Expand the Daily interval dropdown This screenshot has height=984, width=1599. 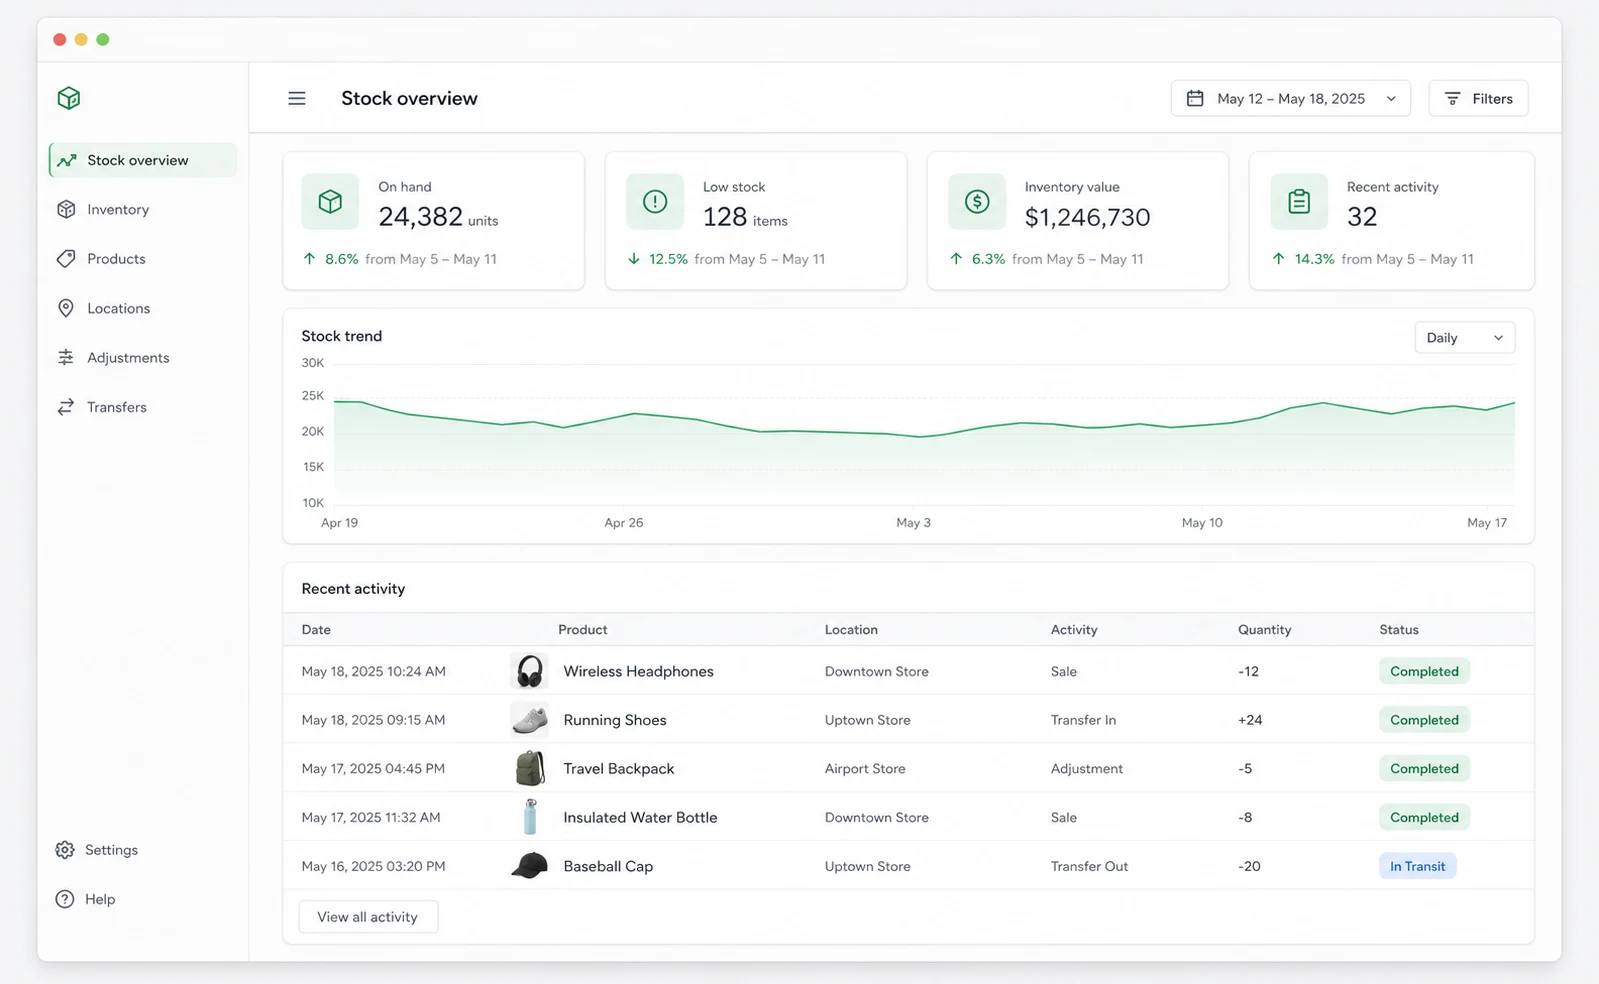[1465, 338]
